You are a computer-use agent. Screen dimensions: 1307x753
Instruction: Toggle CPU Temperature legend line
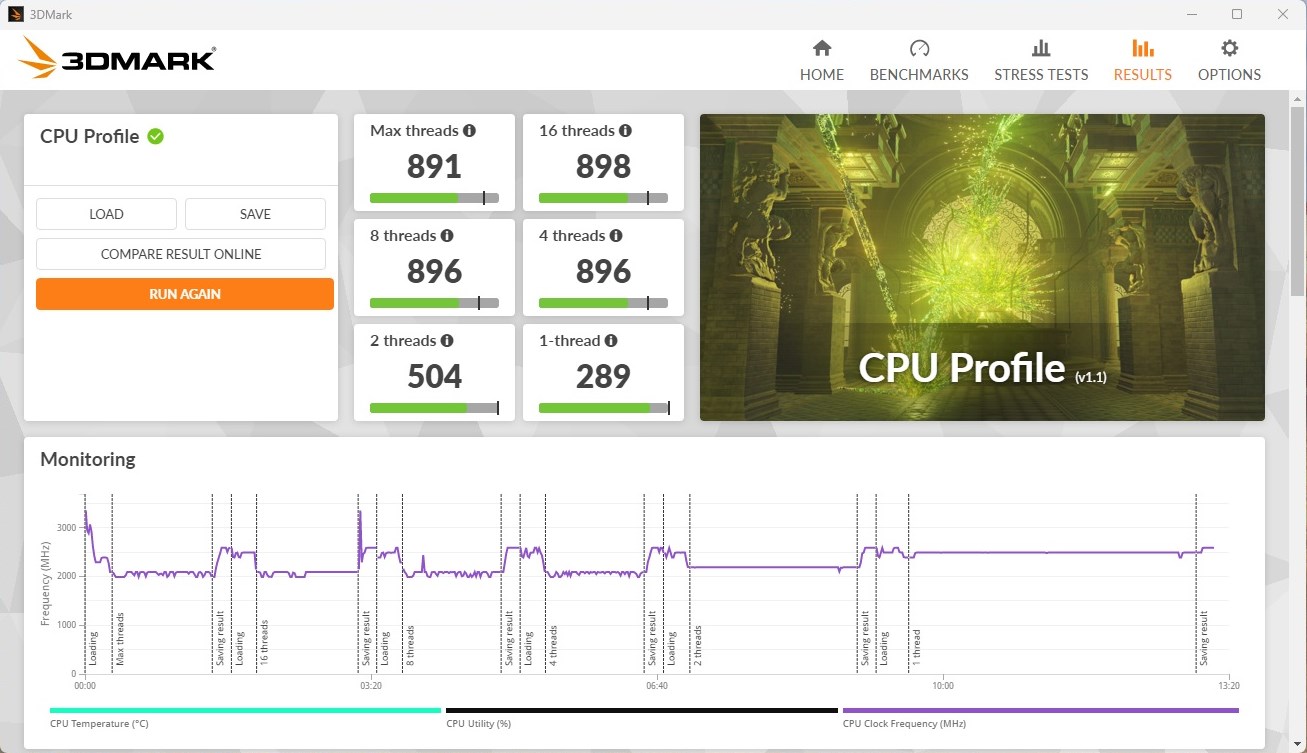[x=245, y=711]
